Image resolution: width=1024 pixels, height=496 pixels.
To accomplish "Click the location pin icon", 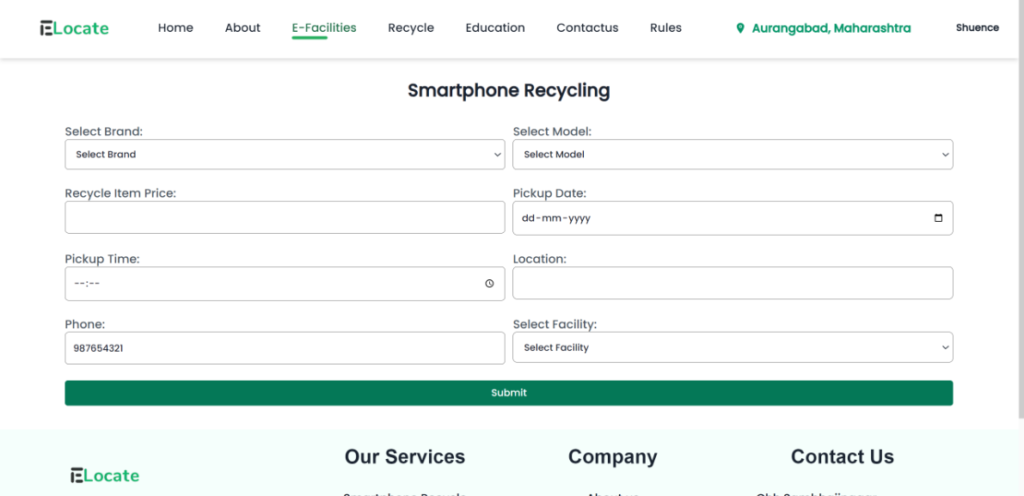I will pos(740,28).
